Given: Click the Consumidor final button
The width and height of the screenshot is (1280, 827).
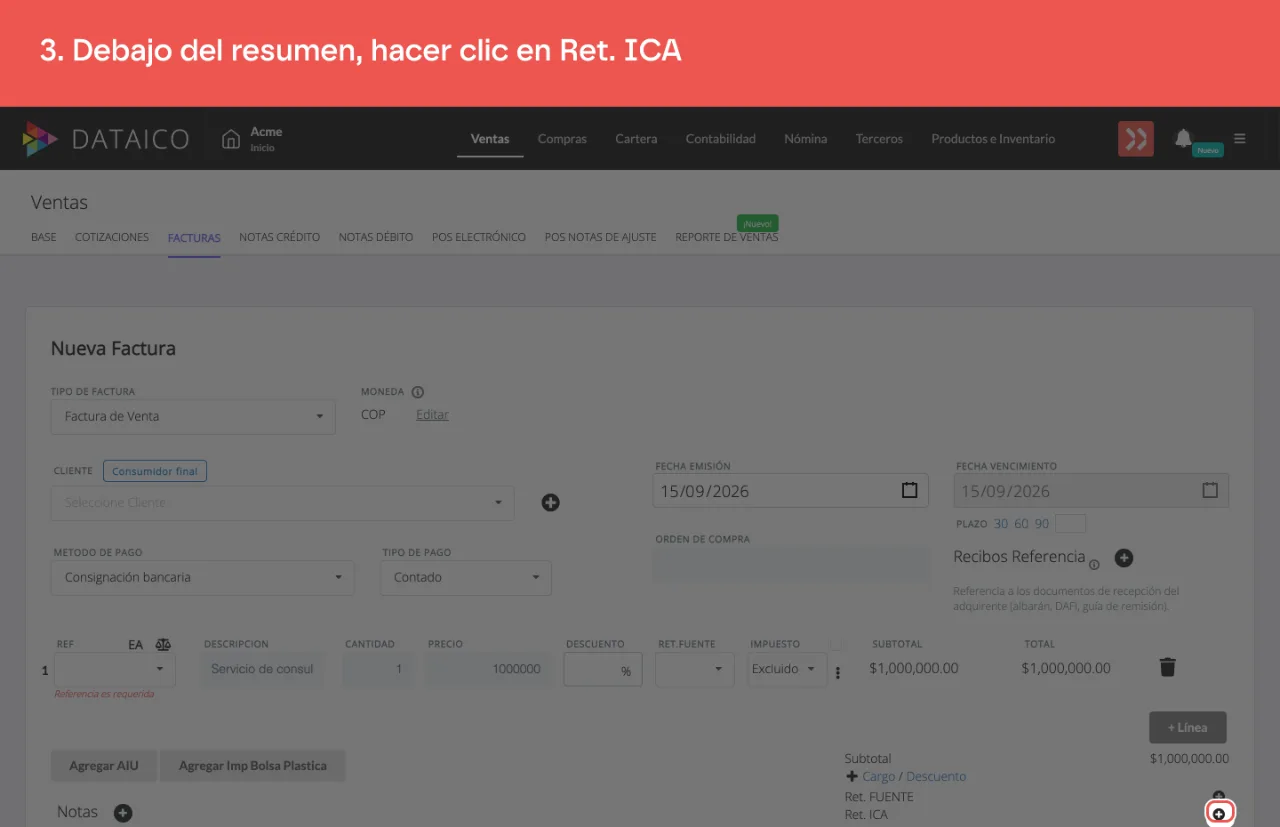Looking at the screenshot, I should [x=155, y=471].
